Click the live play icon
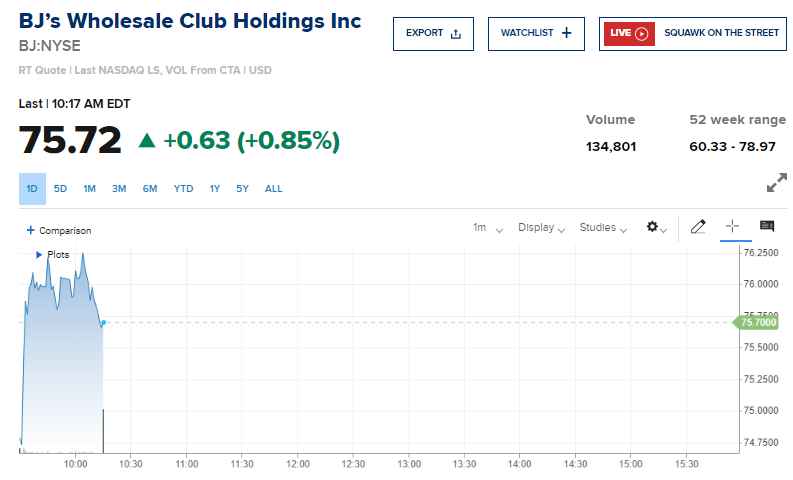Screen dimensions: 793x480 [642, 33]
